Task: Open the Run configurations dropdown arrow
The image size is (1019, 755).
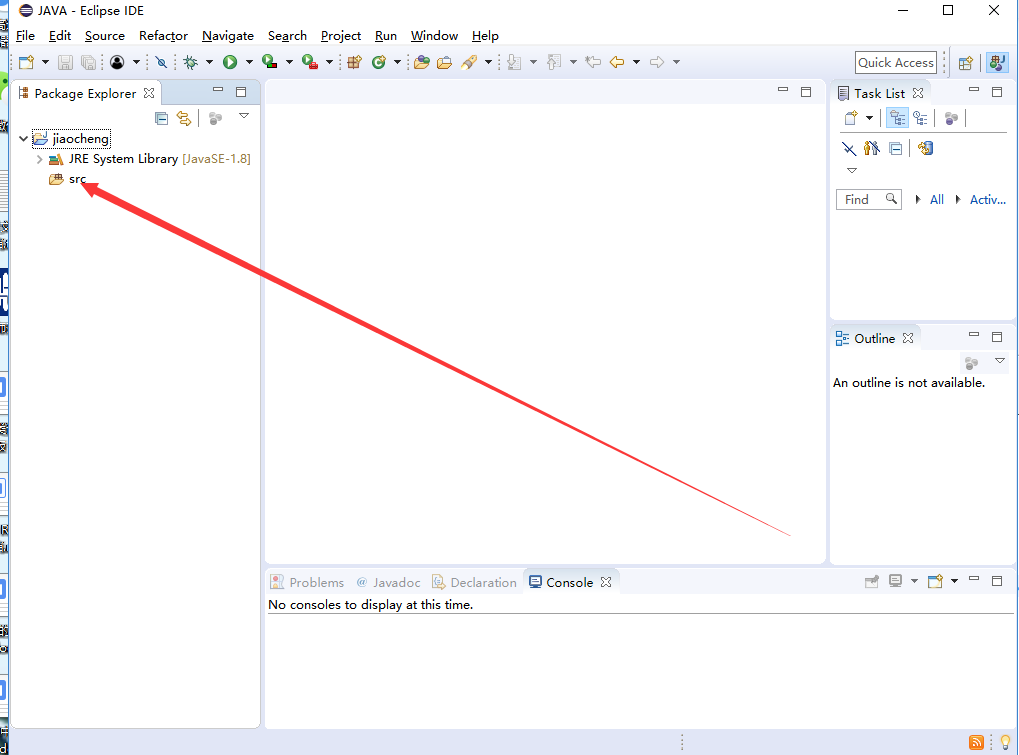Action: coord(249,62)
